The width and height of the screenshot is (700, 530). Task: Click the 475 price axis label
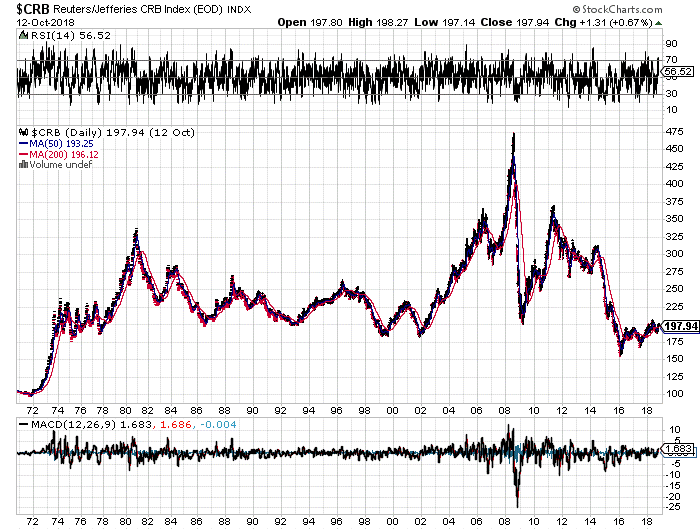674,132
